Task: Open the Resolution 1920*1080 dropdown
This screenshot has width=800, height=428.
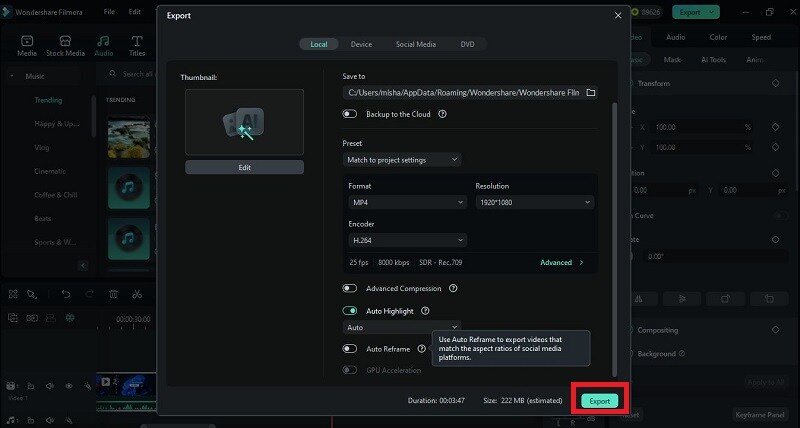Action: click(x=534, y=203)
